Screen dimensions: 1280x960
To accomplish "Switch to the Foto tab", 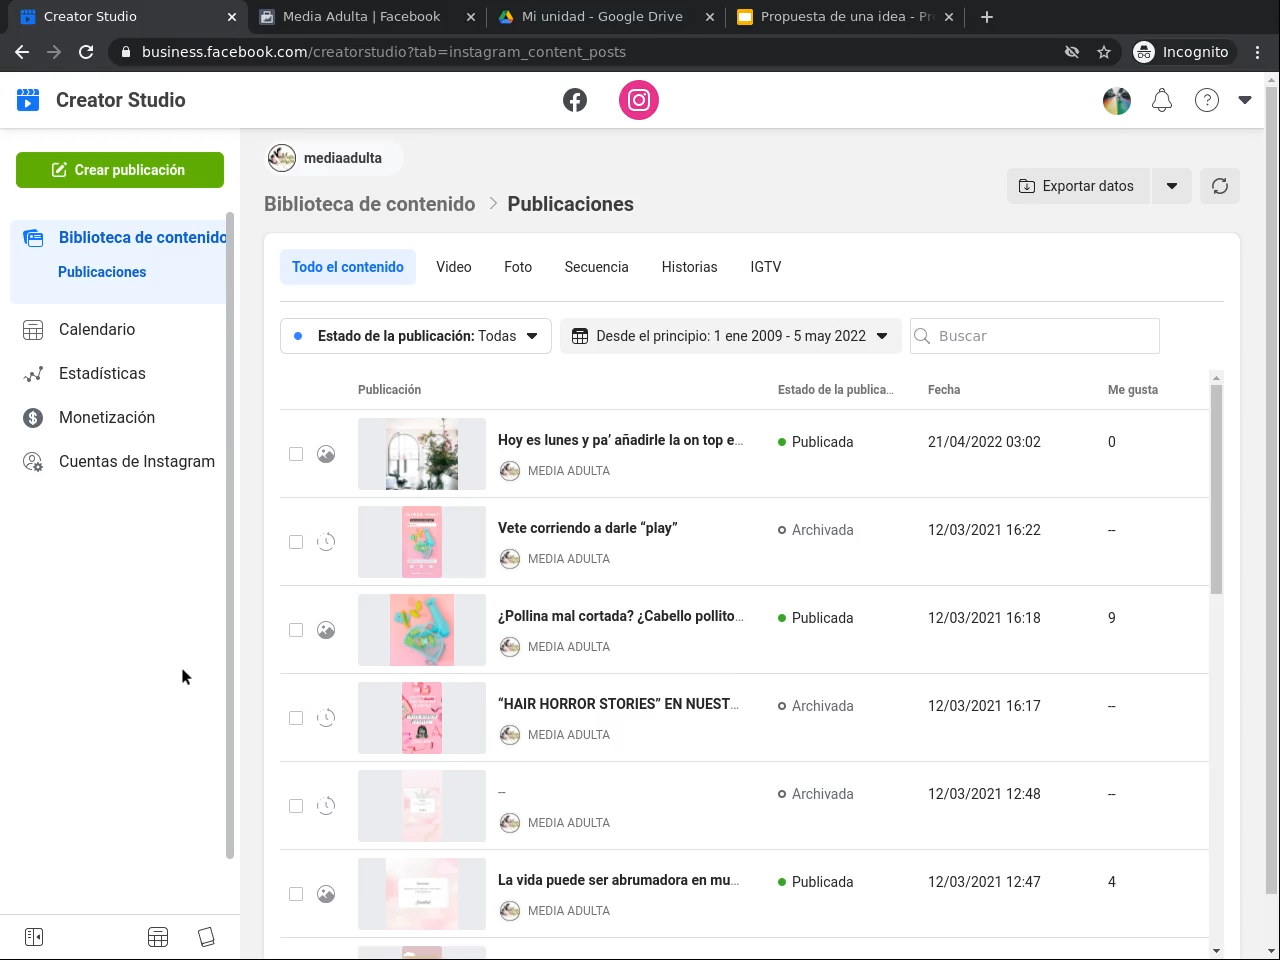I will 518,267.
